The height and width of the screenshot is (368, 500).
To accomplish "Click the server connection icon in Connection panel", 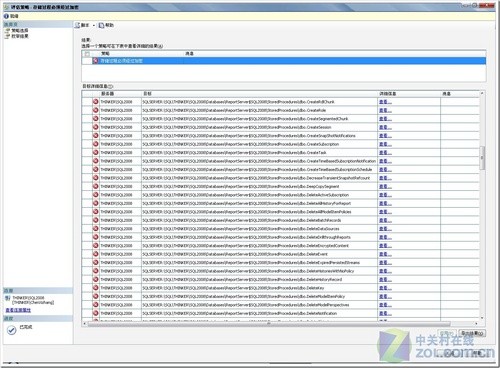I will click(x=8, y=298).
